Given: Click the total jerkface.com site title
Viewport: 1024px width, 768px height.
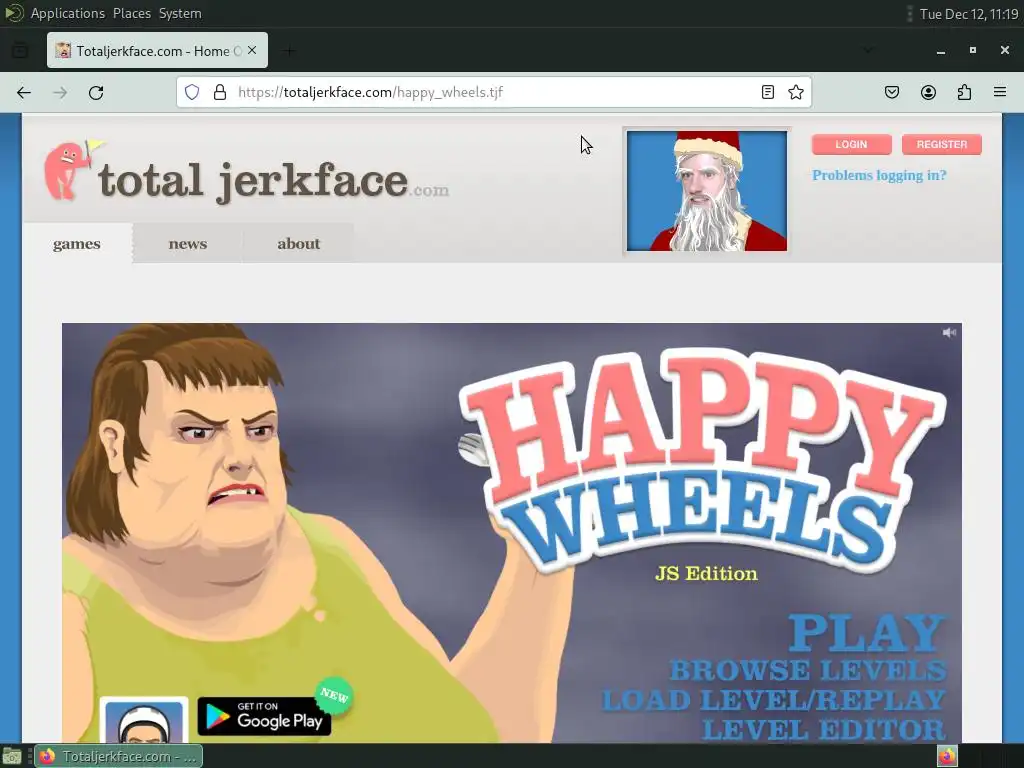Looking at the screenshot, I should (274, 181).
